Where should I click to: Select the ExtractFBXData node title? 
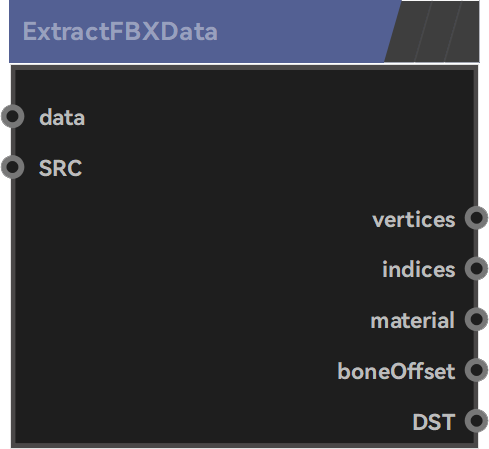coord(120,32)
